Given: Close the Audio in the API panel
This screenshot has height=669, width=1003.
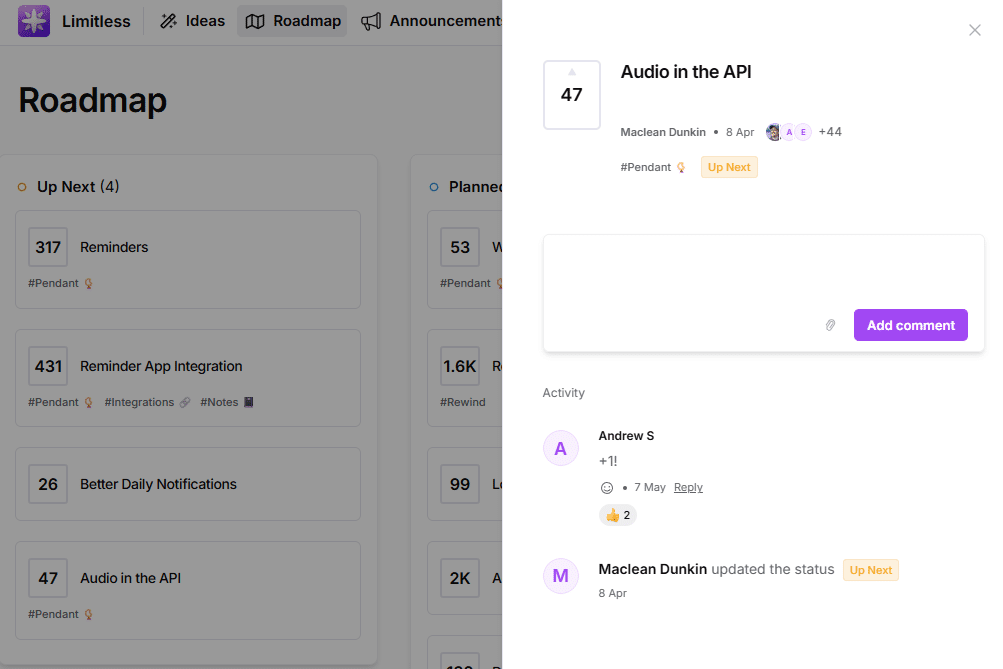Looking at the screenshot, I should tap(975, 30).
